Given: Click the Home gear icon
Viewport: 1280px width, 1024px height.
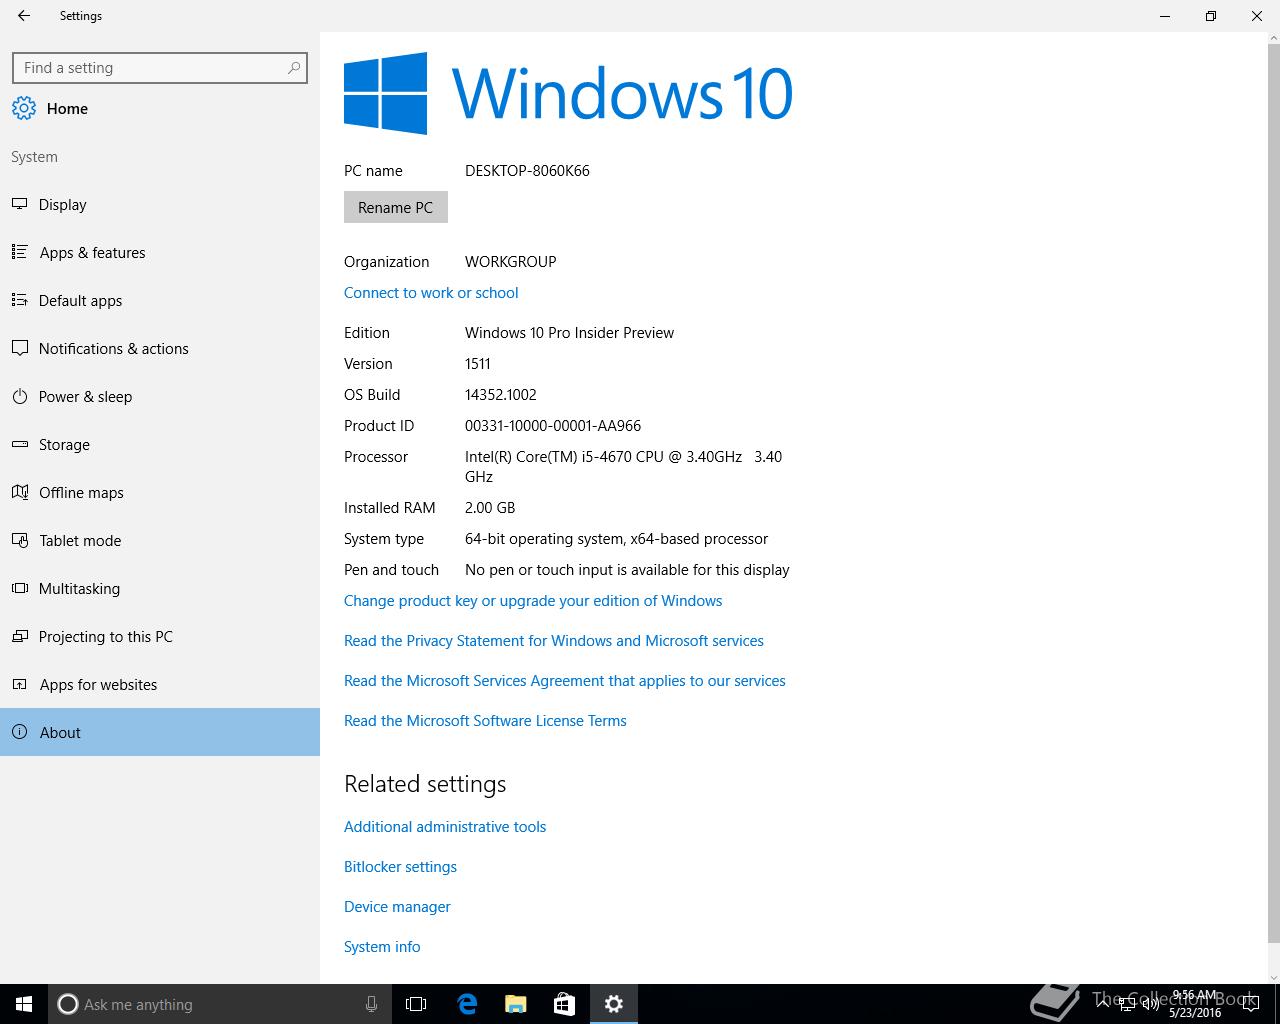Looking at the screenshot, I should (24, 109).
